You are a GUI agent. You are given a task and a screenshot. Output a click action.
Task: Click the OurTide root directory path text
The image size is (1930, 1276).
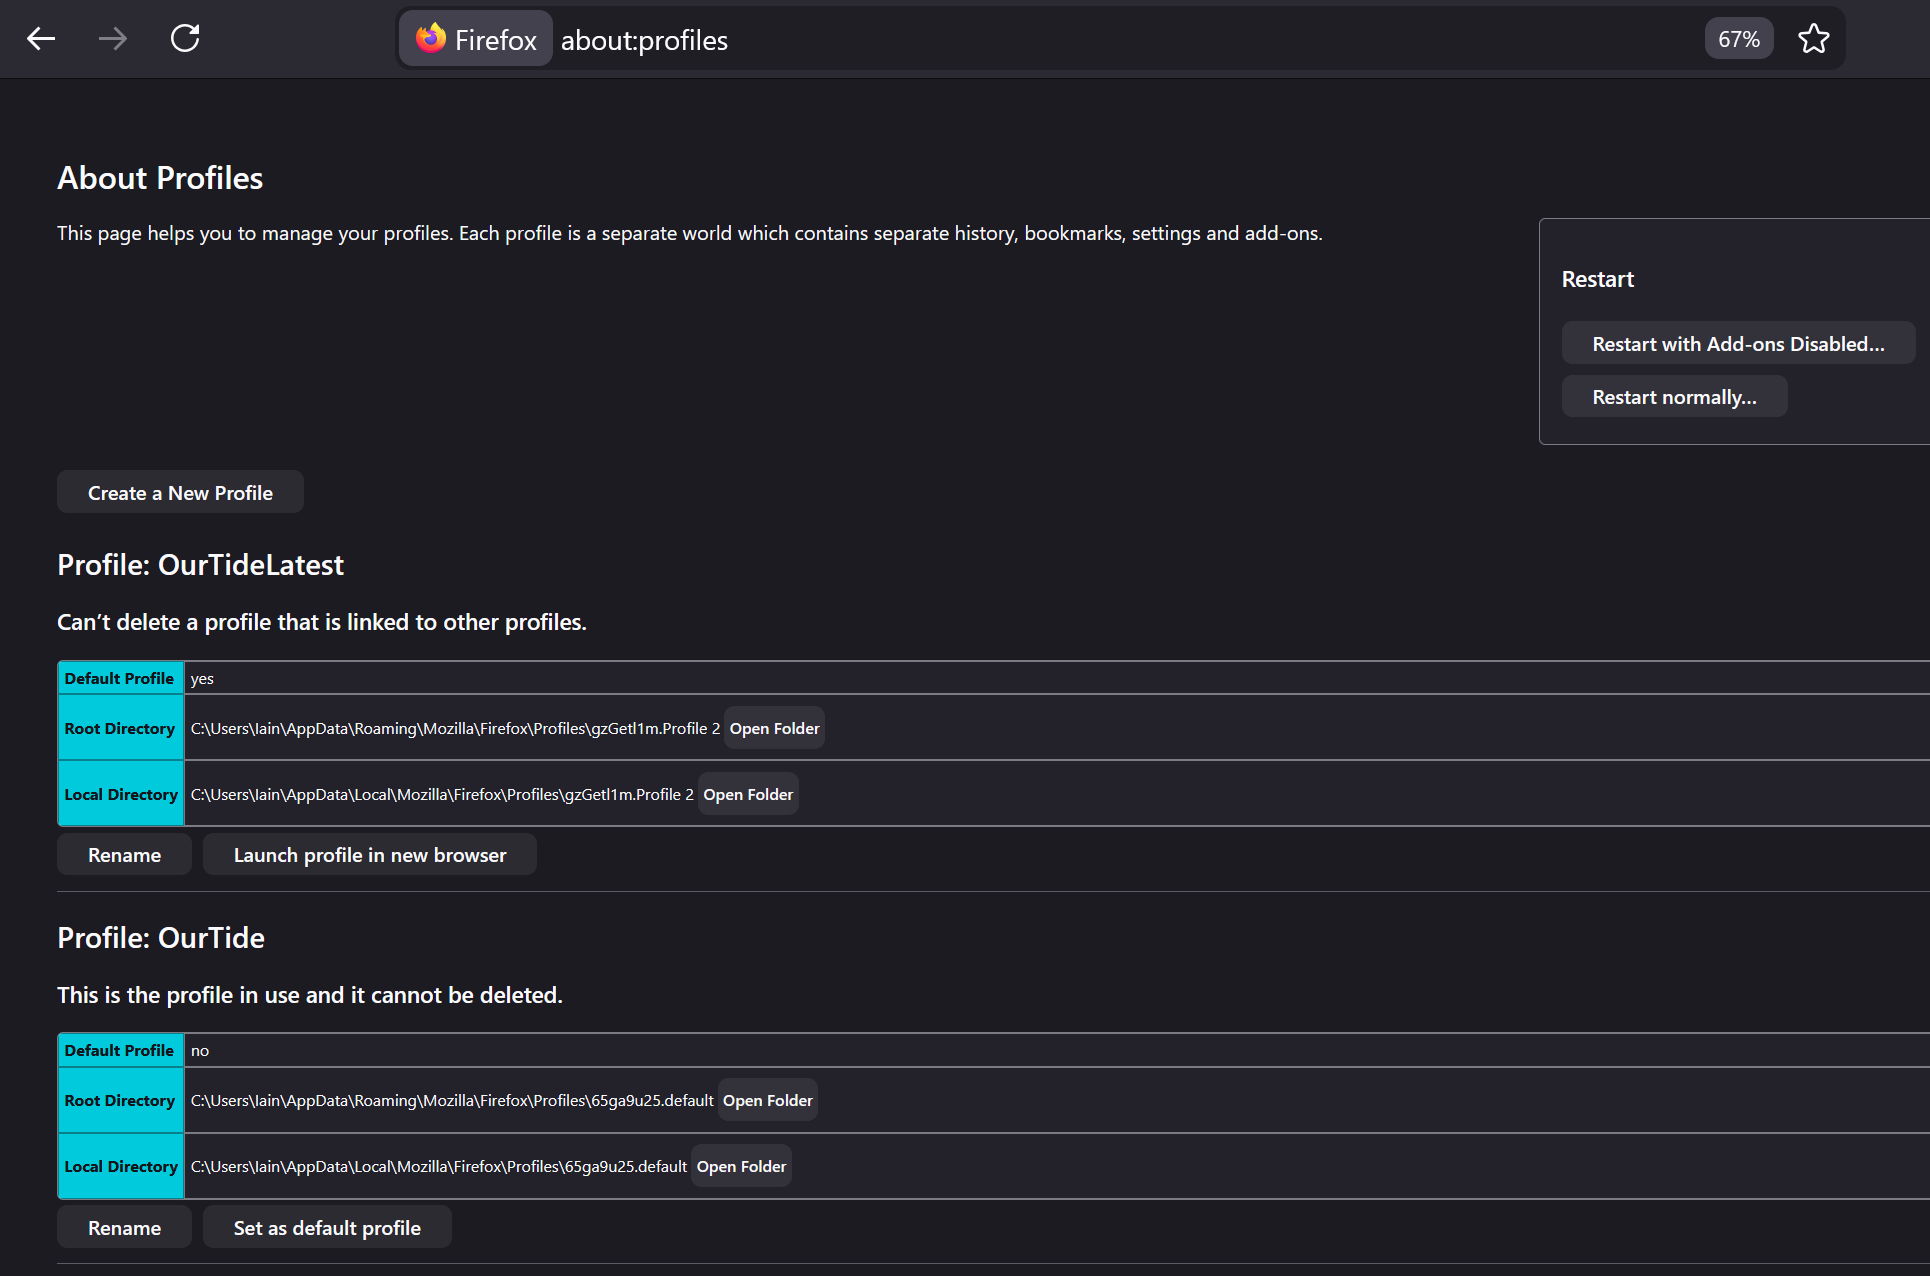click(x=451, y=1100)
